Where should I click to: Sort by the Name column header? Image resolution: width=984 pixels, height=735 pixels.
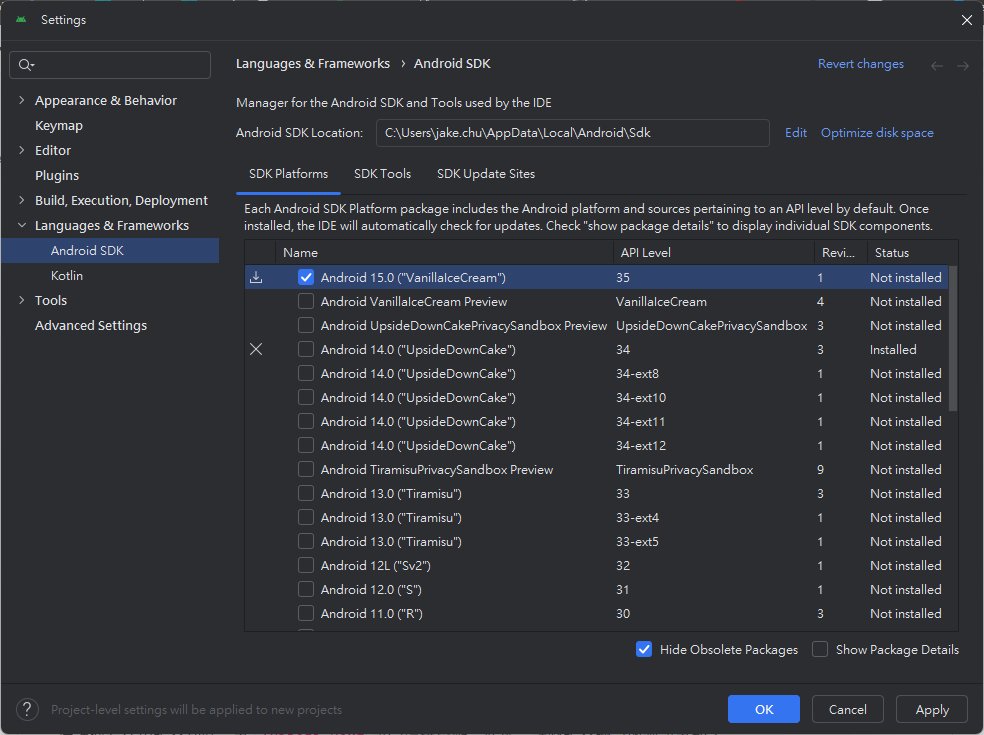(444, 253)
